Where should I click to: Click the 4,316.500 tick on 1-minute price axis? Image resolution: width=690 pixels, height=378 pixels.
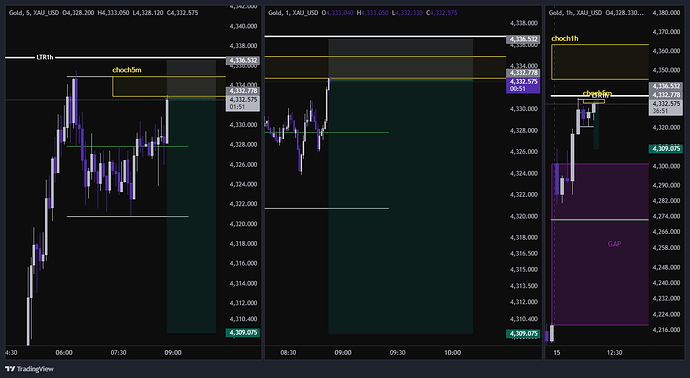524,253
